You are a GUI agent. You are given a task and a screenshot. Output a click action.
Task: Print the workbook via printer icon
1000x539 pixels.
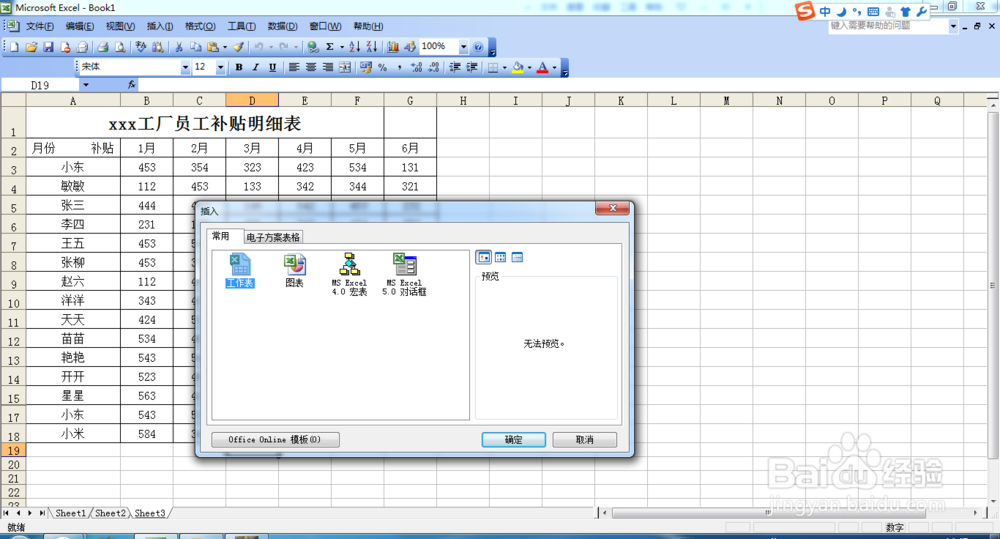102,47
